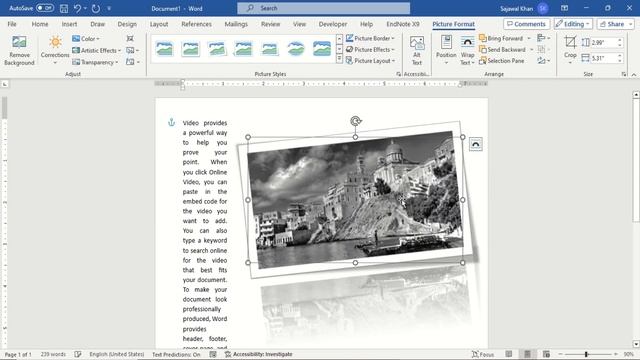The height and width of the screenshot is (360, 640).
Task: Click the Layout Options icon beside the picture
Action: click(x=476, y=144)
